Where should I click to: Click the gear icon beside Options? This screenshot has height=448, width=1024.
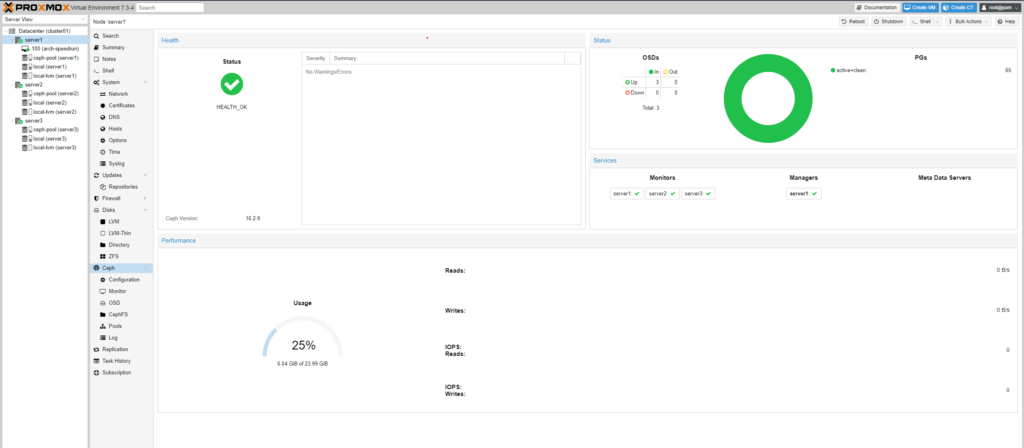click(x=103, y=140)
